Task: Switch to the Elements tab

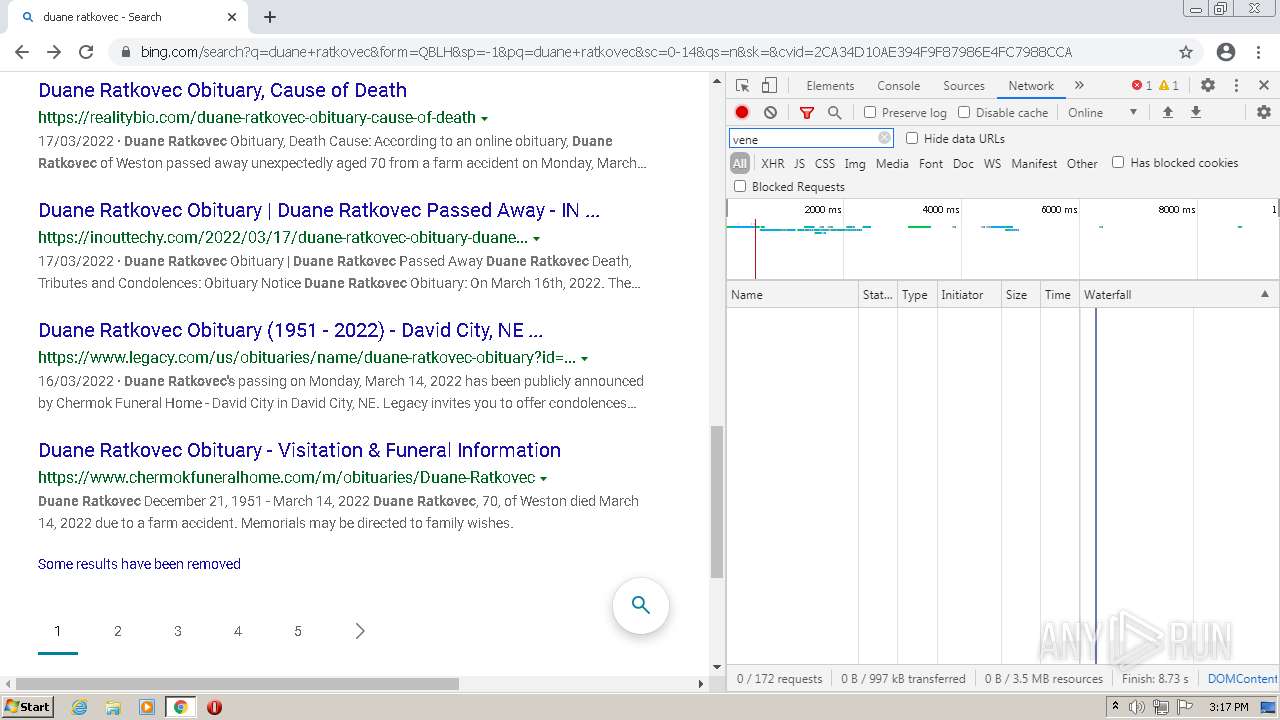Action: pyautogui.click(x=830, y=86)
